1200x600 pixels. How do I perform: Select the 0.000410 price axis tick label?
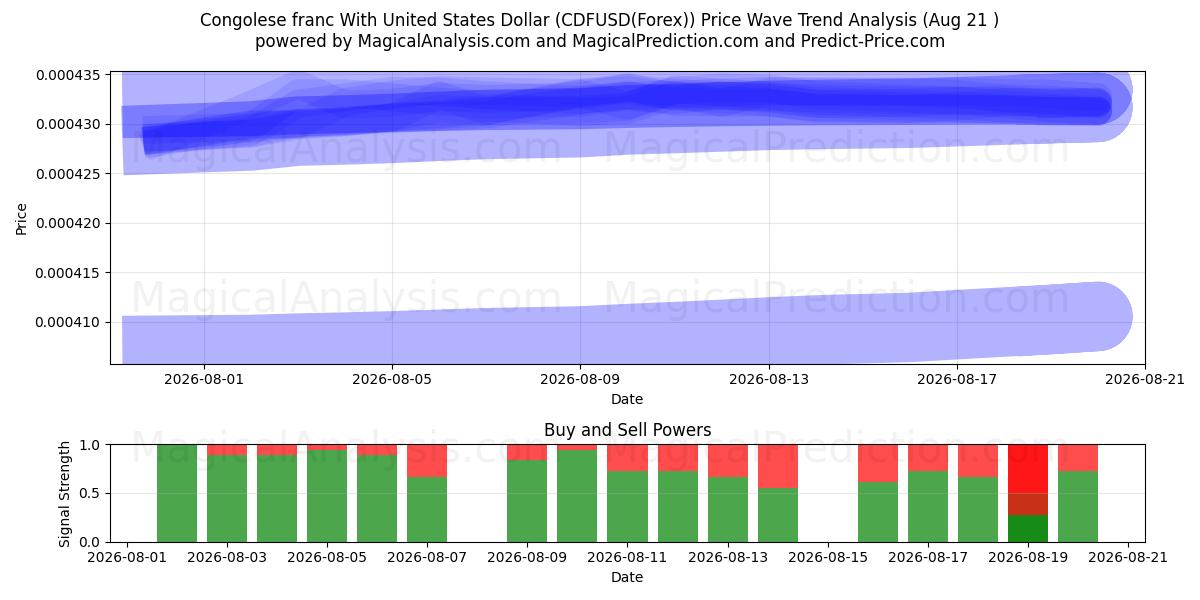click(68, 322)
